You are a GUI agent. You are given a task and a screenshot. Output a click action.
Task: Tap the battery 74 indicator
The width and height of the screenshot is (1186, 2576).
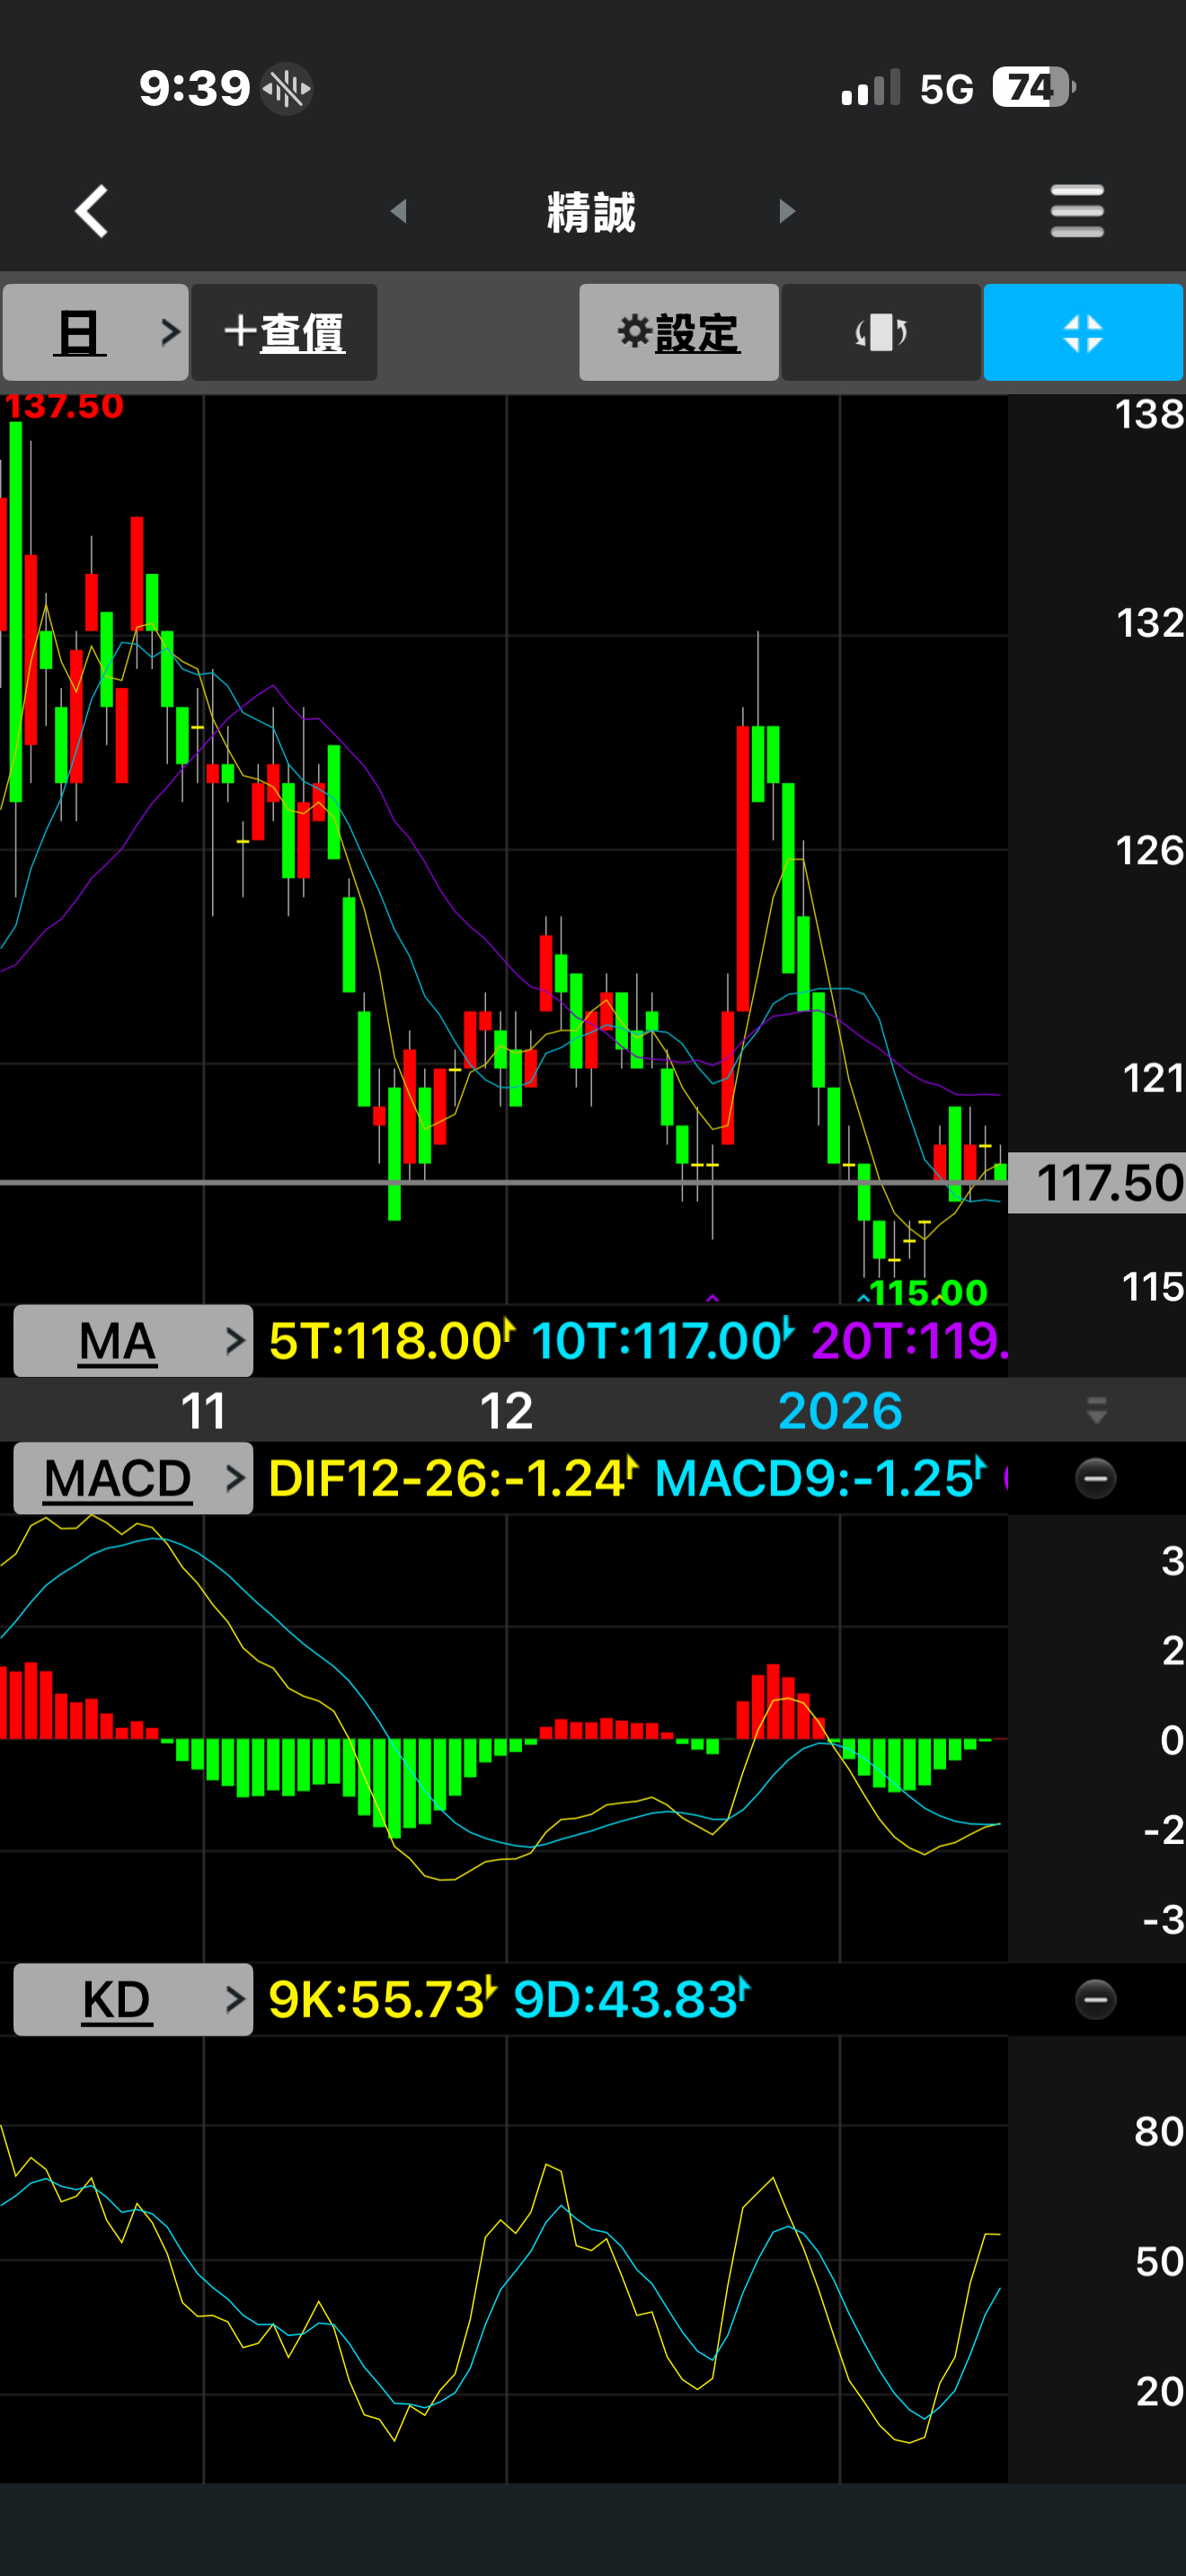click(x=1034, y=87)
